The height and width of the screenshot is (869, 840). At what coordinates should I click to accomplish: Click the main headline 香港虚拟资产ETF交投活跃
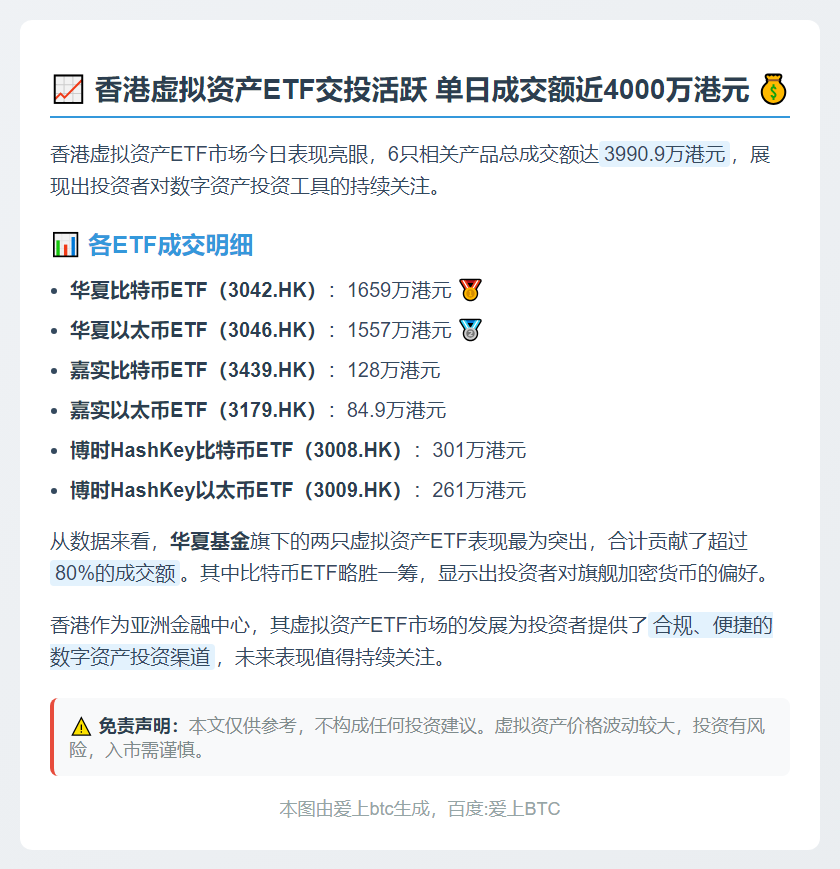pos(261,90)
